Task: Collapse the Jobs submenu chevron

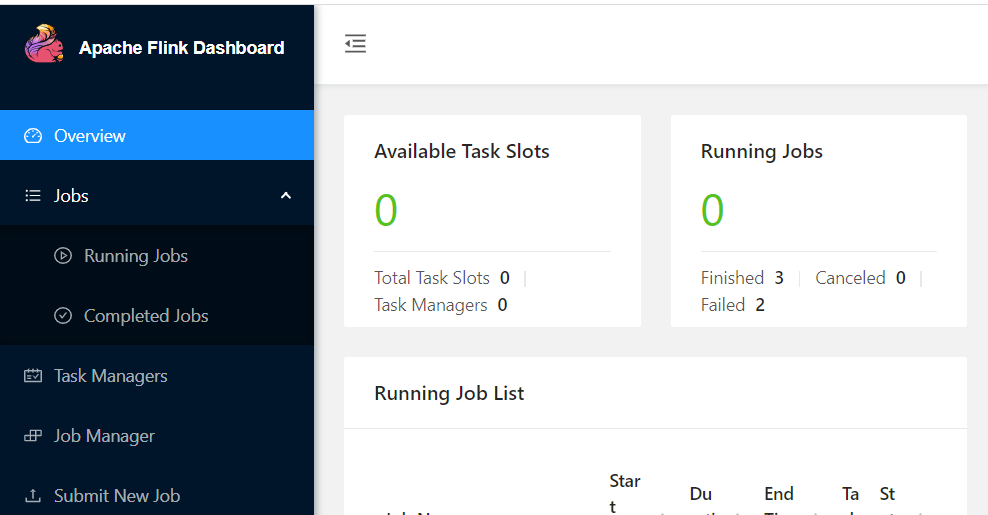Action: 285,195
